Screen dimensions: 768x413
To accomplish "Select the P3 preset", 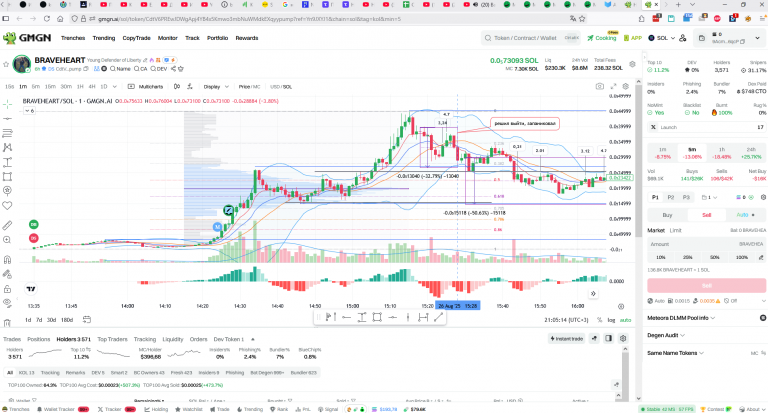I will click(x=686, y=197).
